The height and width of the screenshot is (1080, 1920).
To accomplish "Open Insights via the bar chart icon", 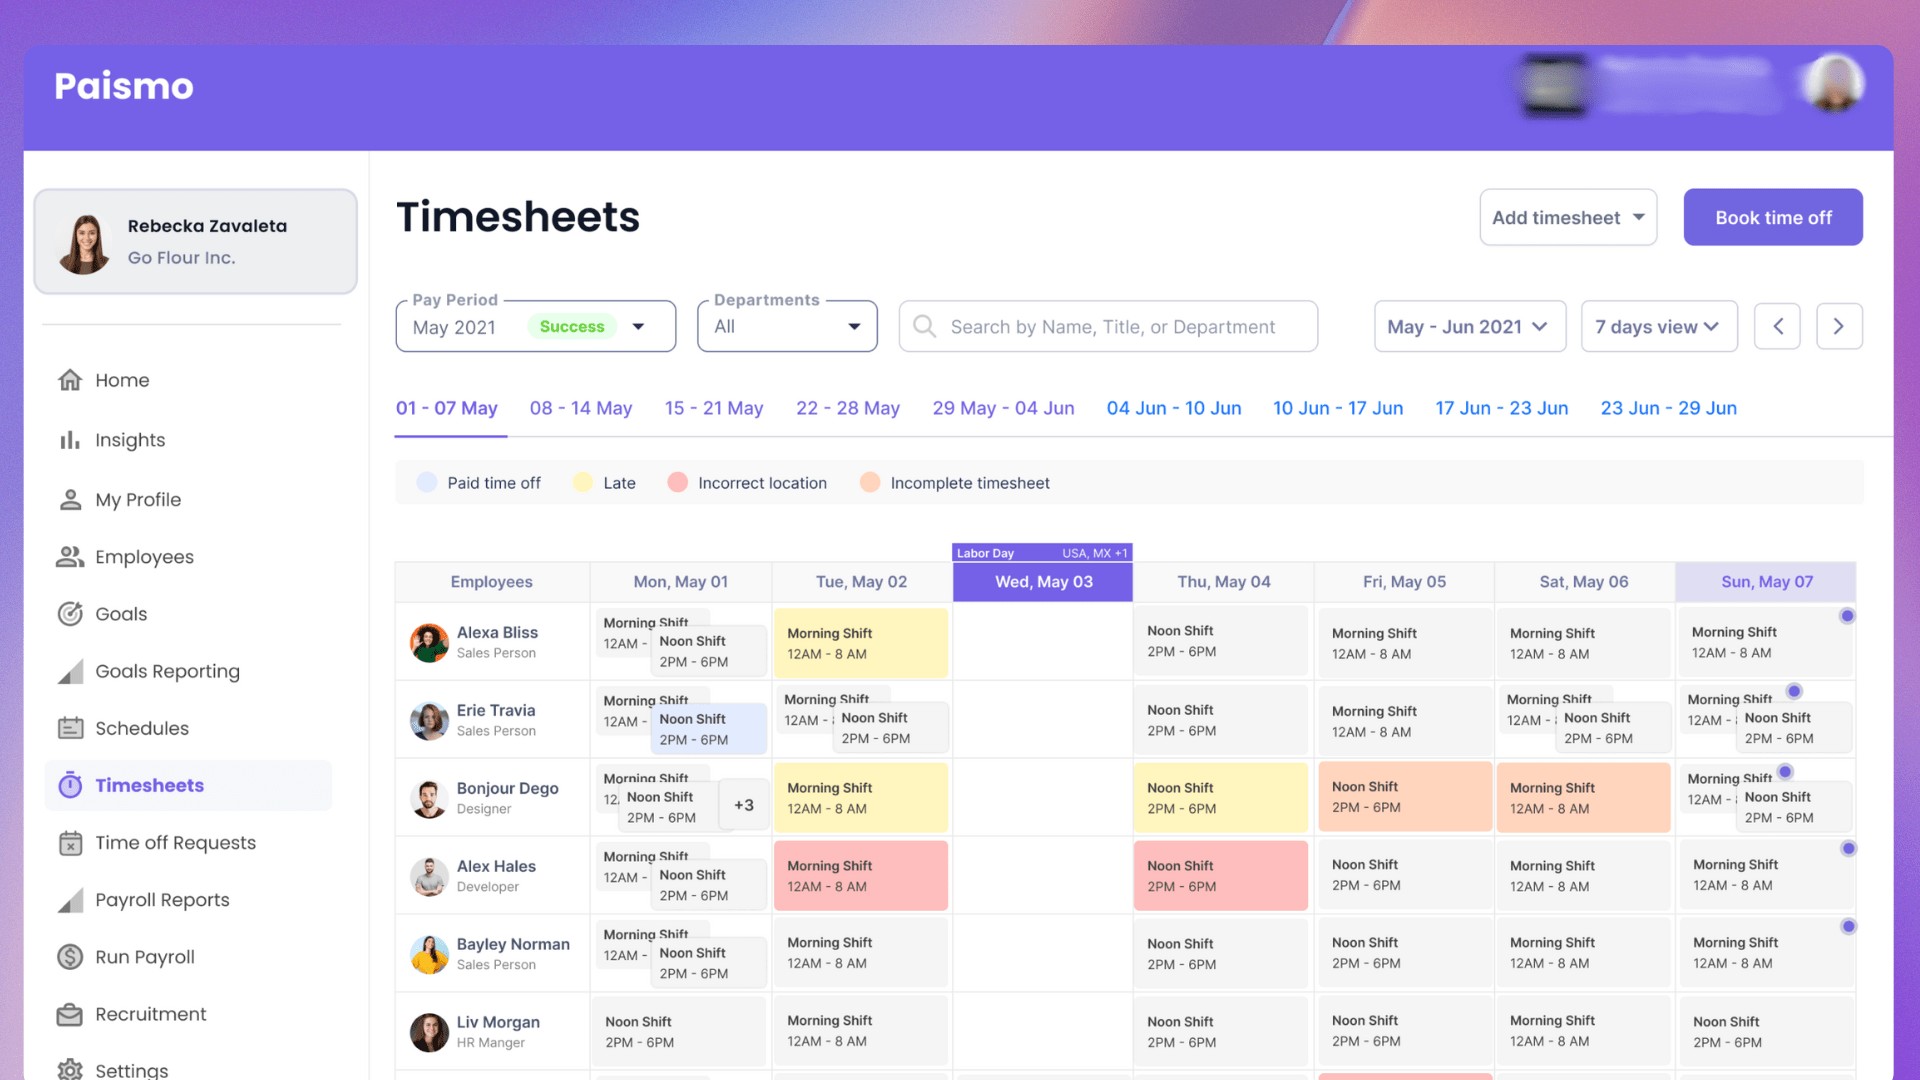I will point(70,440).
